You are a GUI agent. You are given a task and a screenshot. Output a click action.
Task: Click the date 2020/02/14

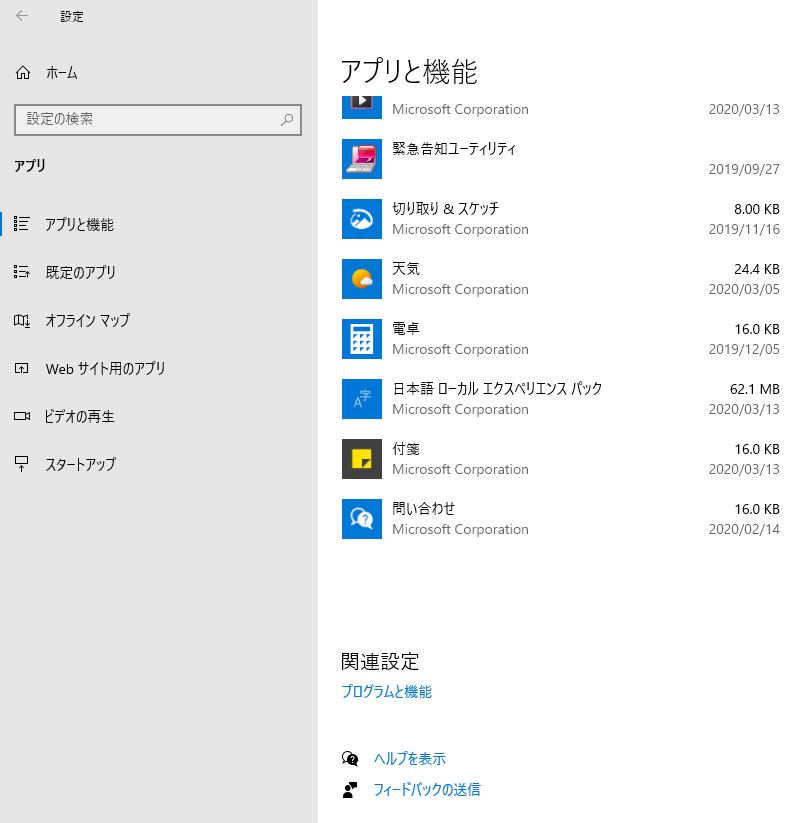click(744, 529)
